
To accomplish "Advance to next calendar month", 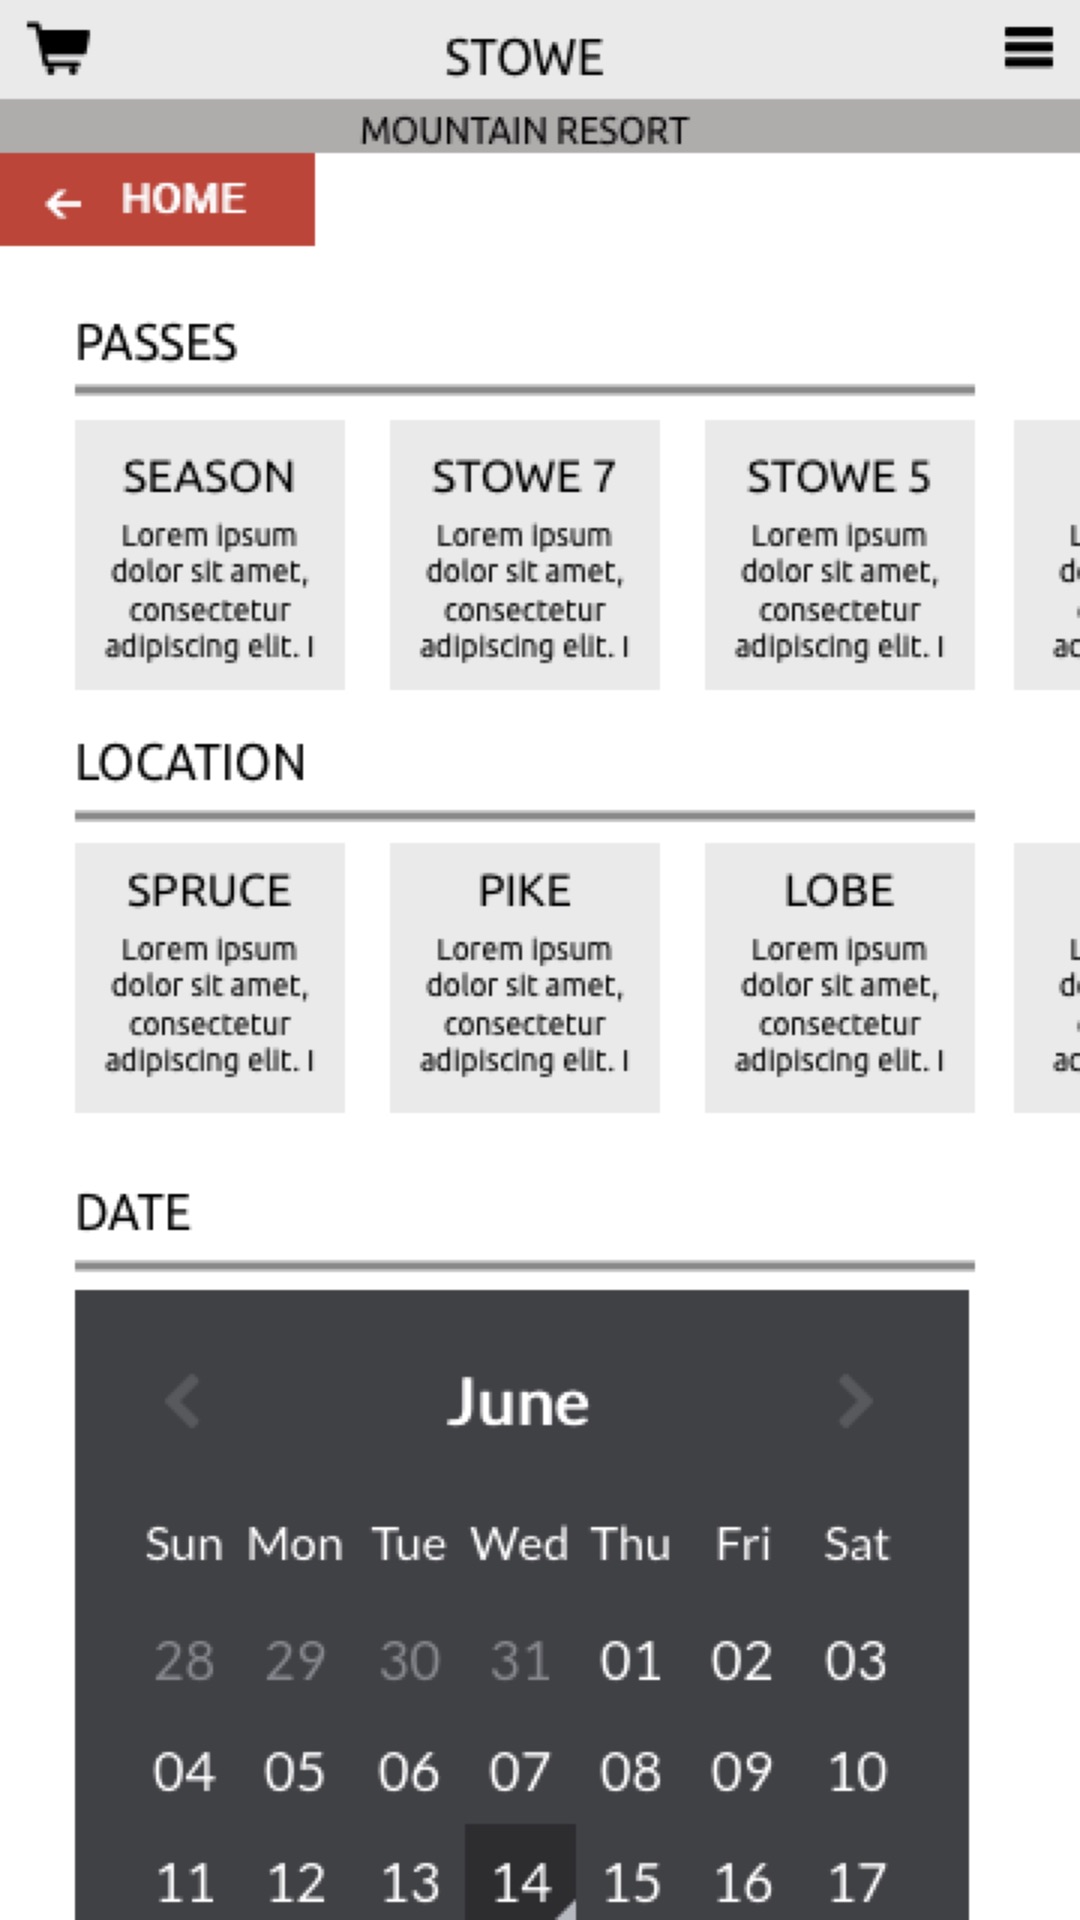I will click(855, 1401).
